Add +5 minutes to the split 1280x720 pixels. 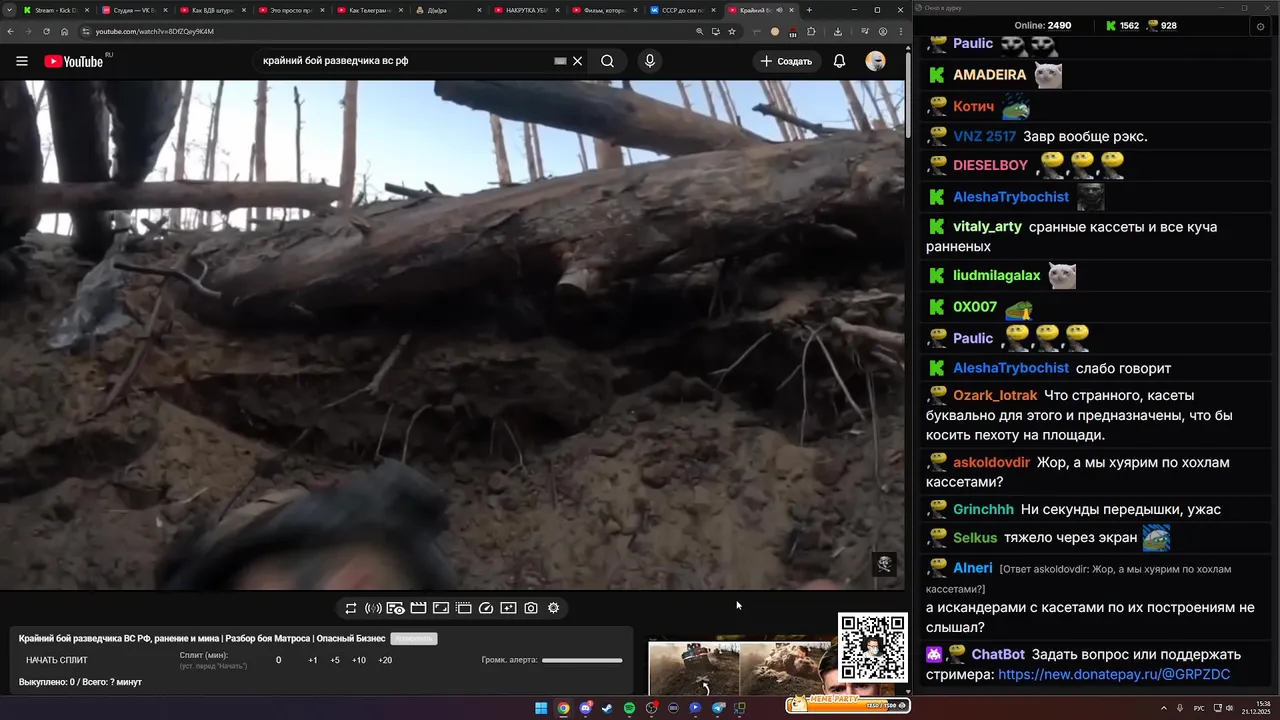click(x=335, y=660)
